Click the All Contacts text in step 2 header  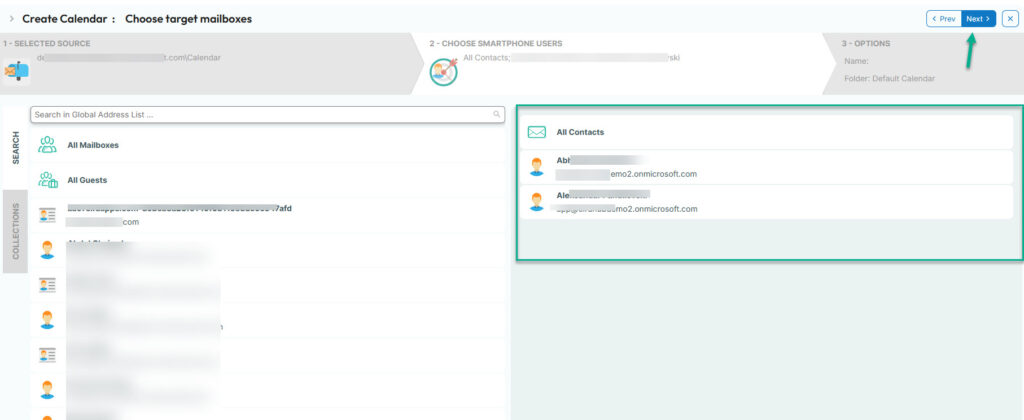[x=485, y=58]
